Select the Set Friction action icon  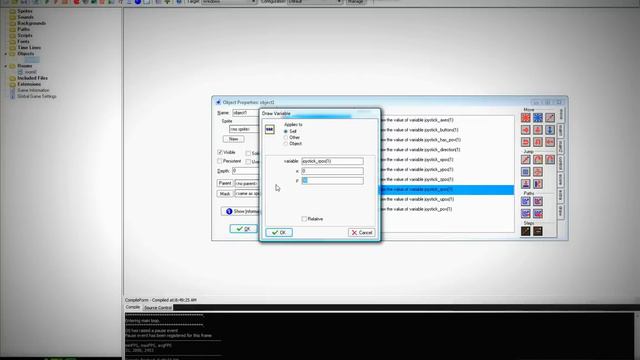click(550, 142)
